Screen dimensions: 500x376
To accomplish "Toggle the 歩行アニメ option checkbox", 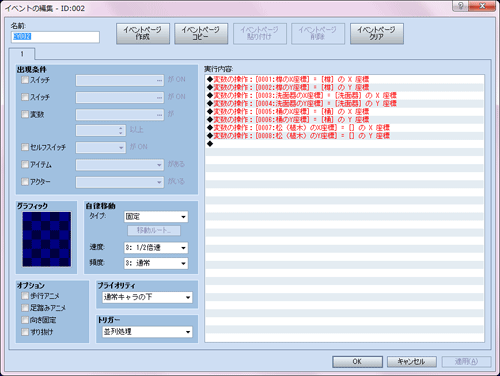I will click(x=25, y=296).
